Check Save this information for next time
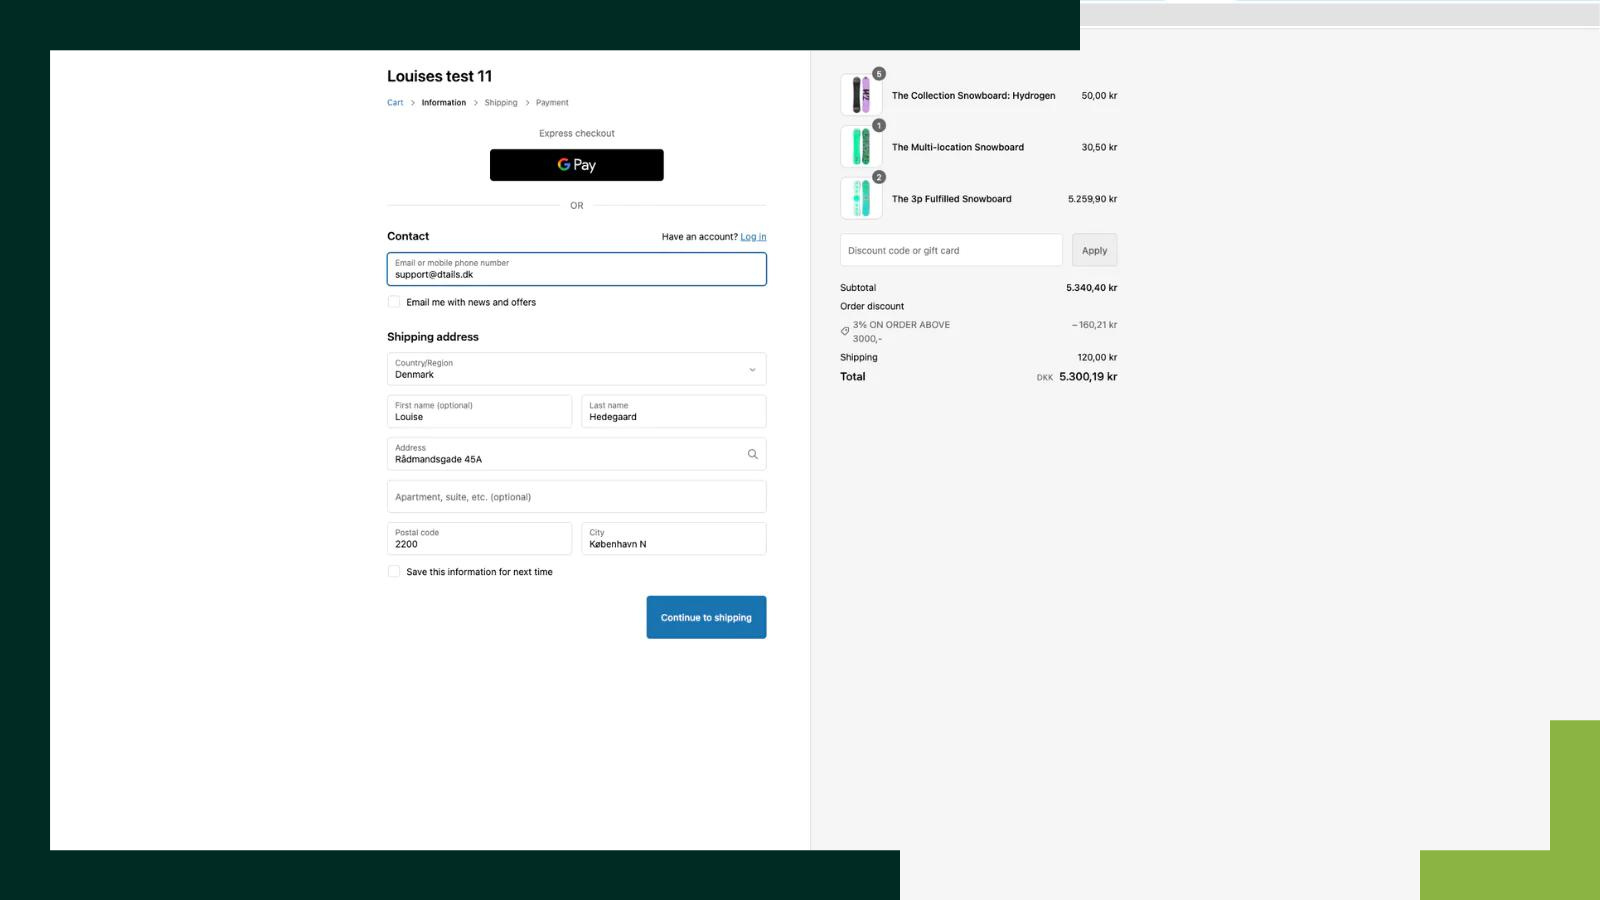Screen dimensions: 1600x900 pyautogui.click(x=393, y=571)
